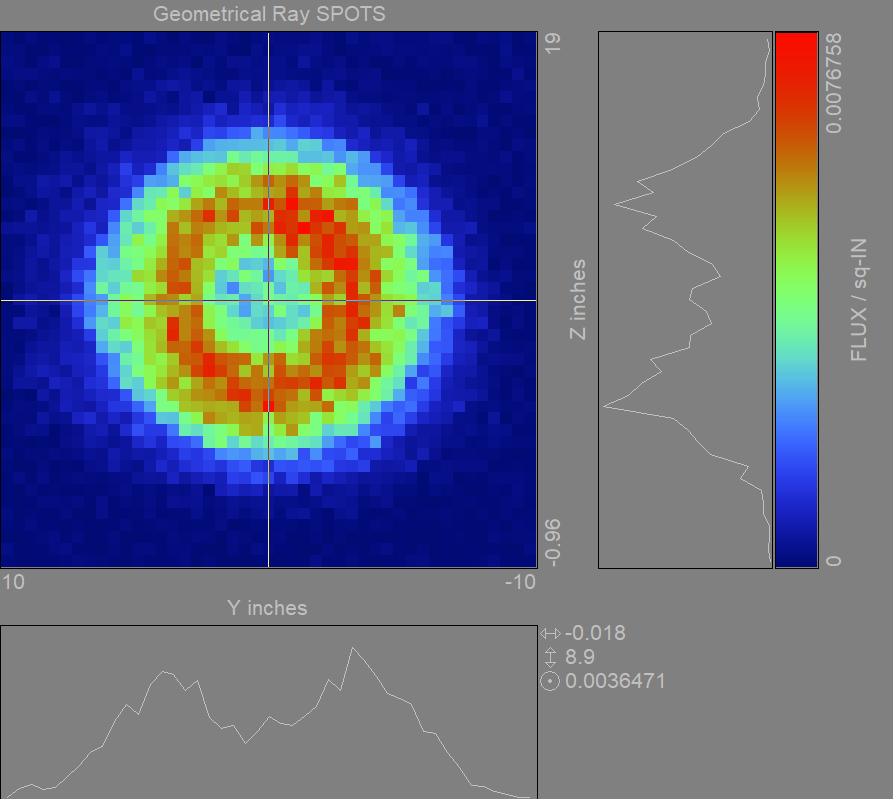Click the Z axis upper limit value 19
Screen dimensions: 893x799
[552, 43]
